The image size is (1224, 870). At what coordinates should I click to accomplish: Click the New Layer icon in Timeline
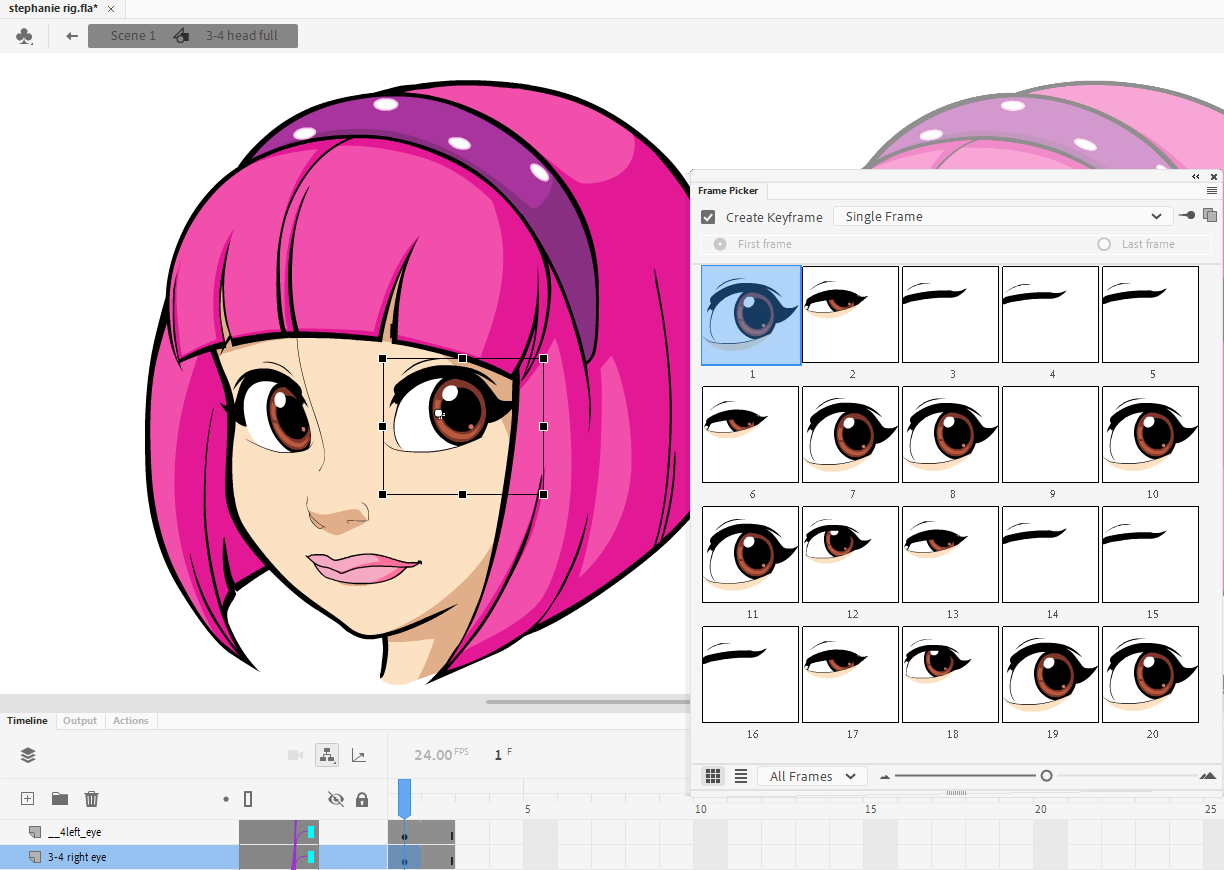[28, 799]
